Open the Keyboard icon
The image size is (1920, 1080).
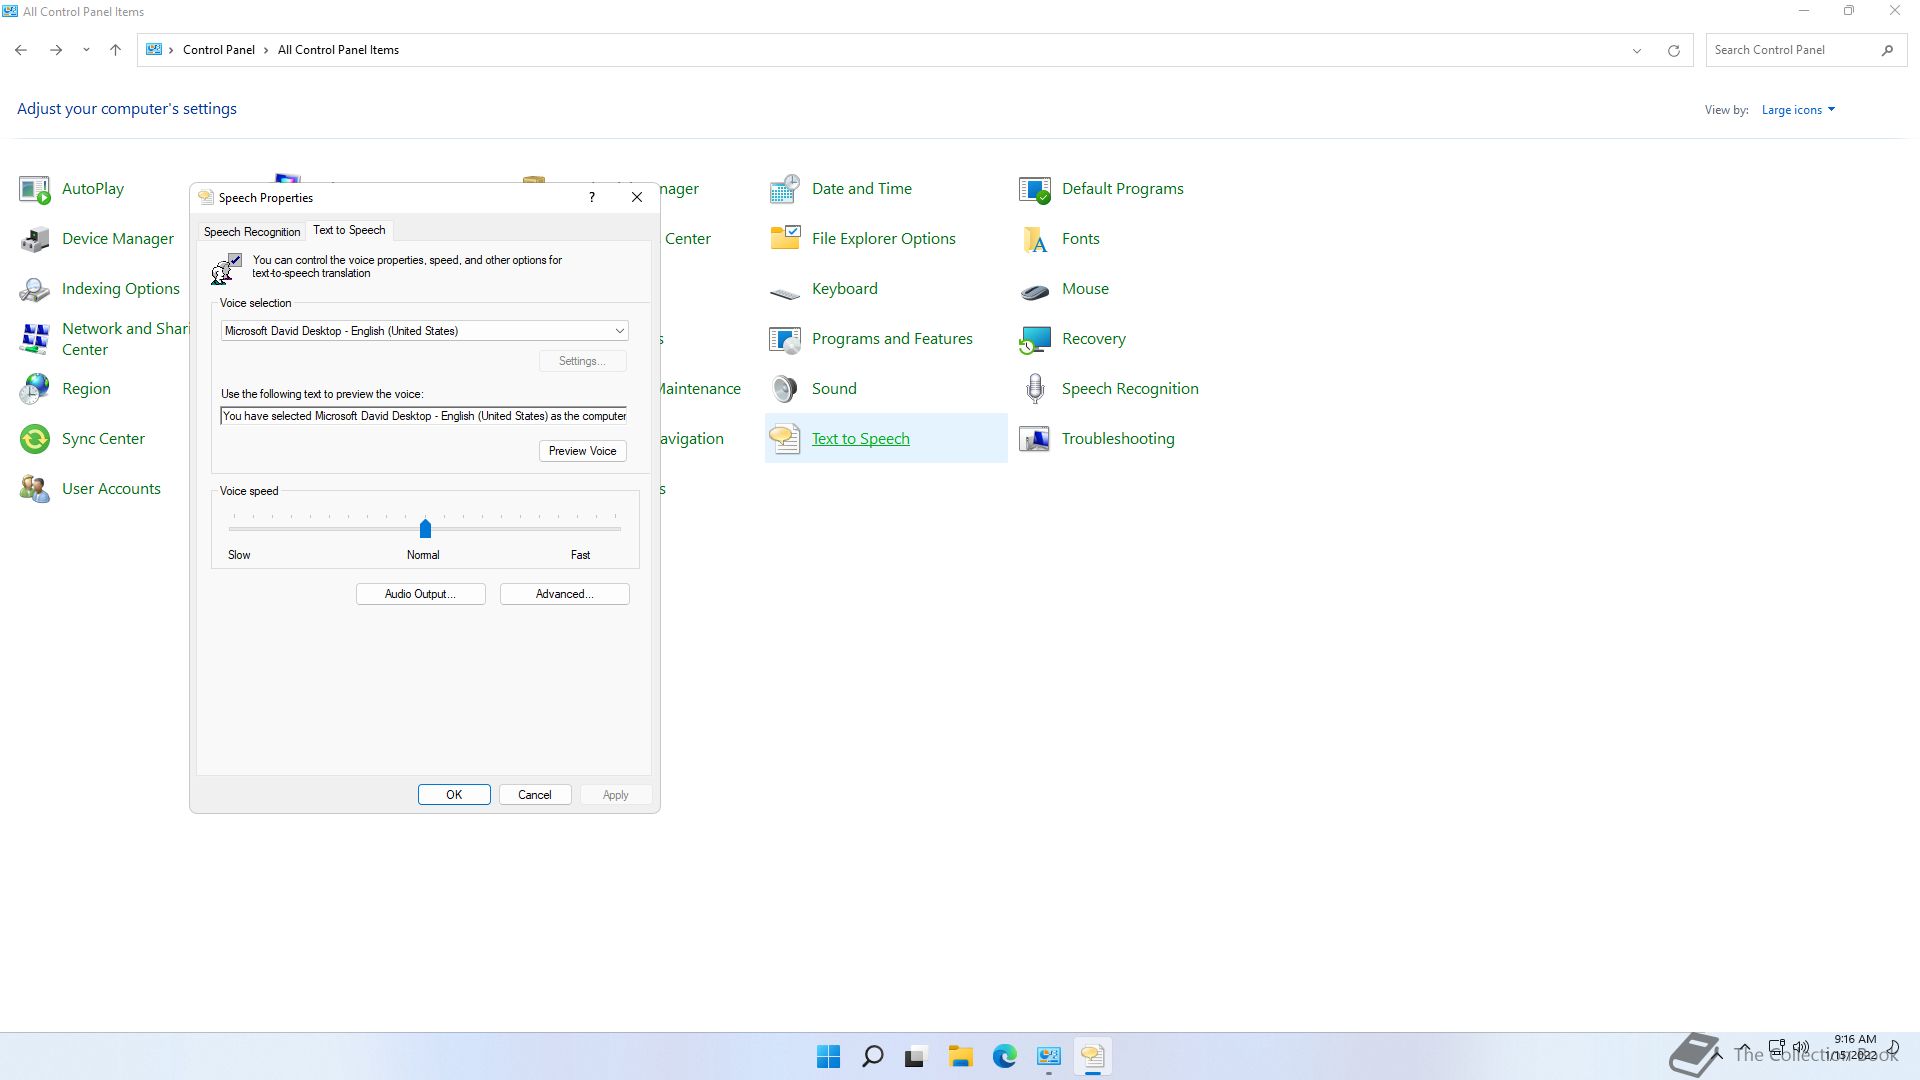pos(785,291)
